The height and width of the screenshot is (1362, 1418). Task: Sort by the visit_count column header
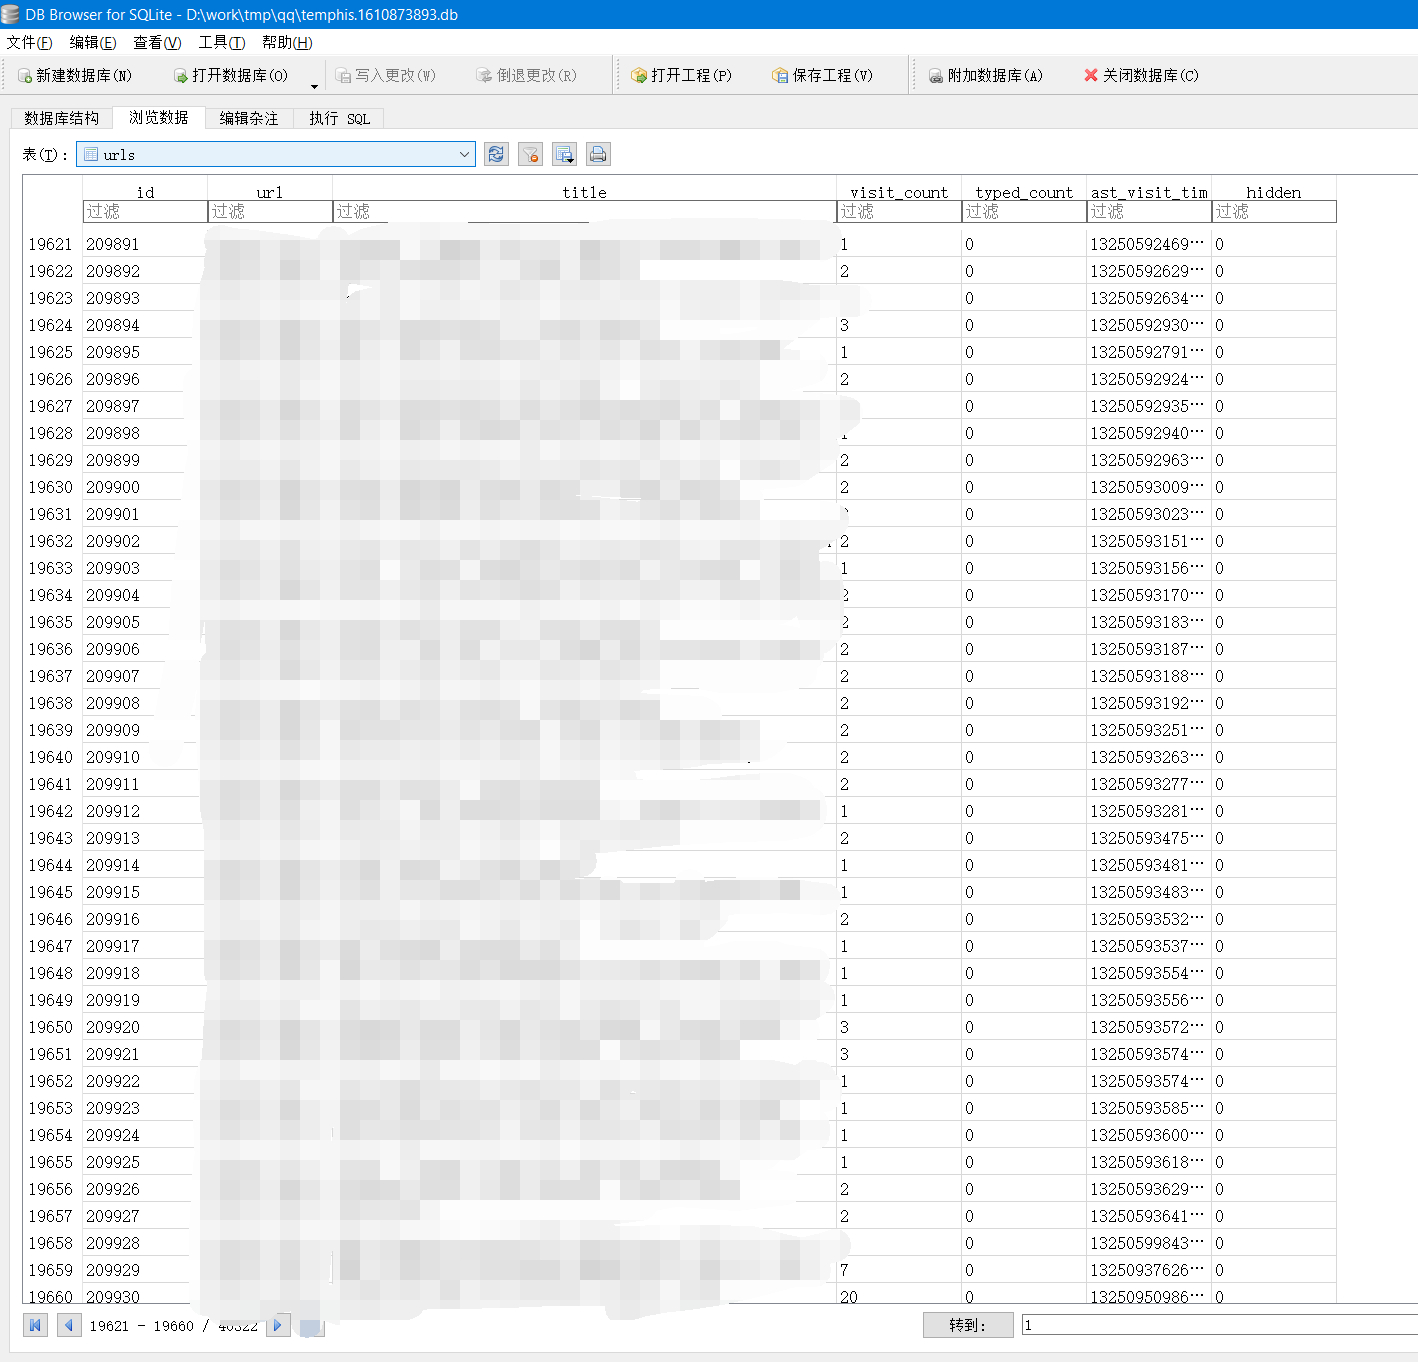(898, 192)
